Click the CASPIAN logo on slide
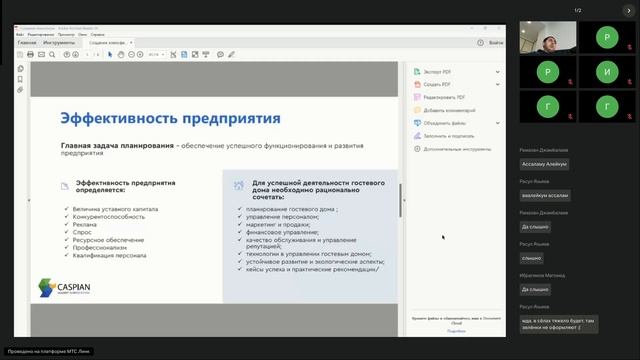The height and width of the screenshot is (360, 640). (64, 287)
